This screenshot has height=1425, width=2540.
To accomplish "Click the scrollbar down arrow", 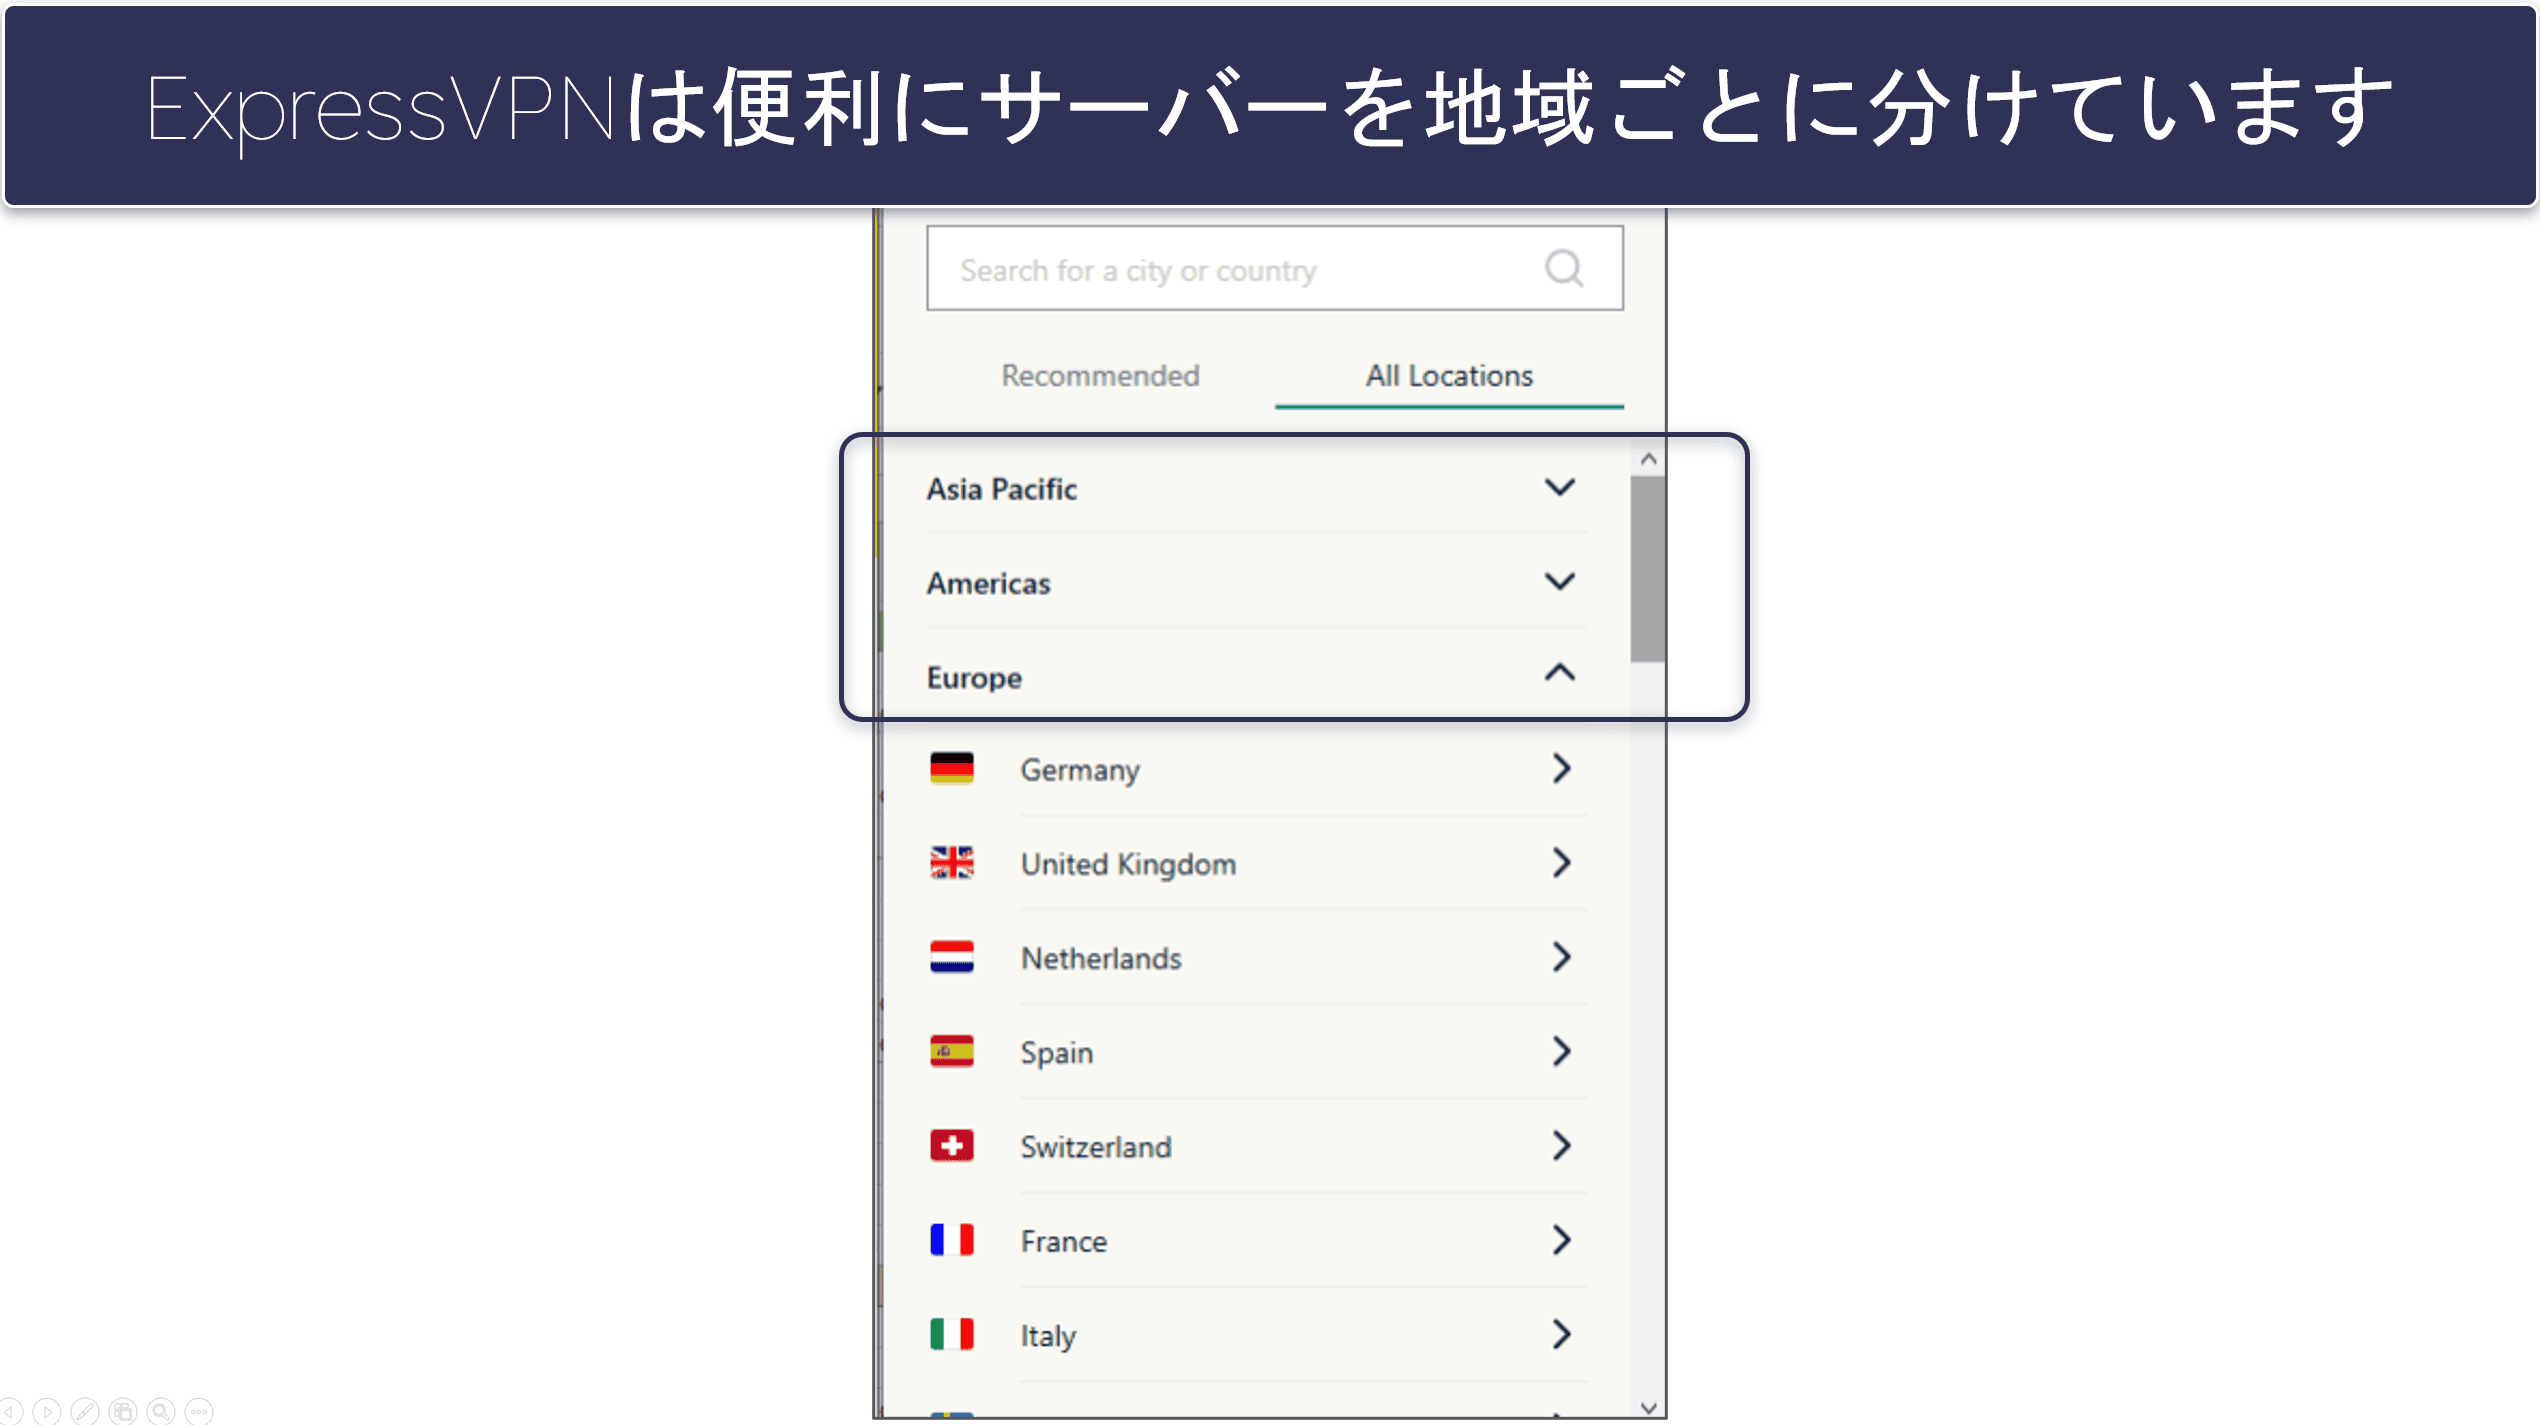I will (1649, 1407).
